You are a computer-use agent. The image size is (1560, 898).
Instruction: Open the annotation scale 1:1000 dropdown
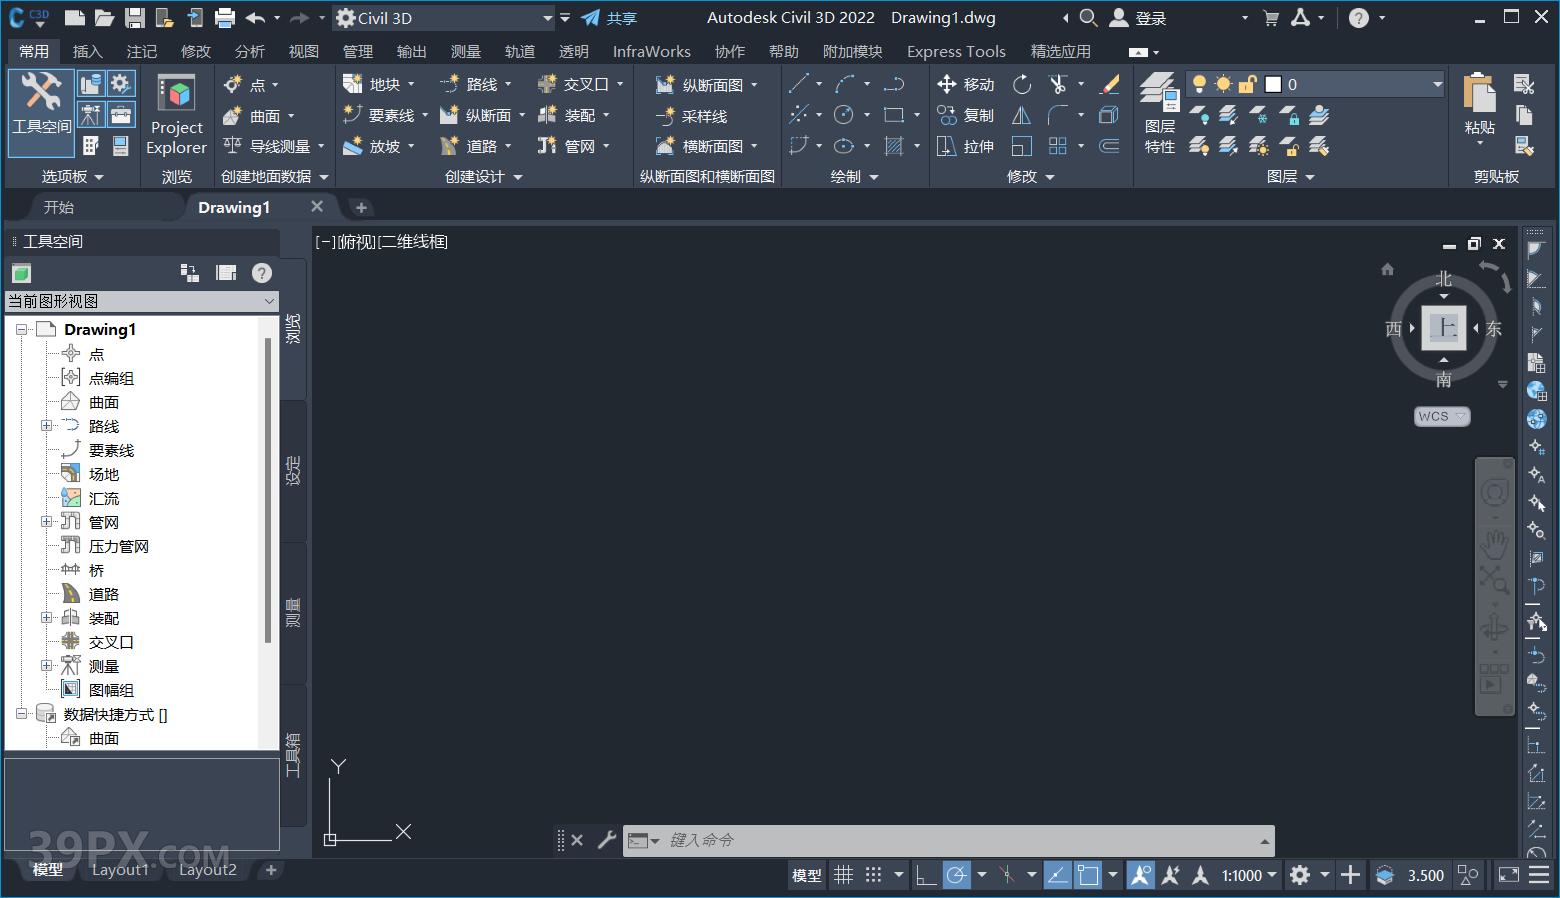point(1249,876)
